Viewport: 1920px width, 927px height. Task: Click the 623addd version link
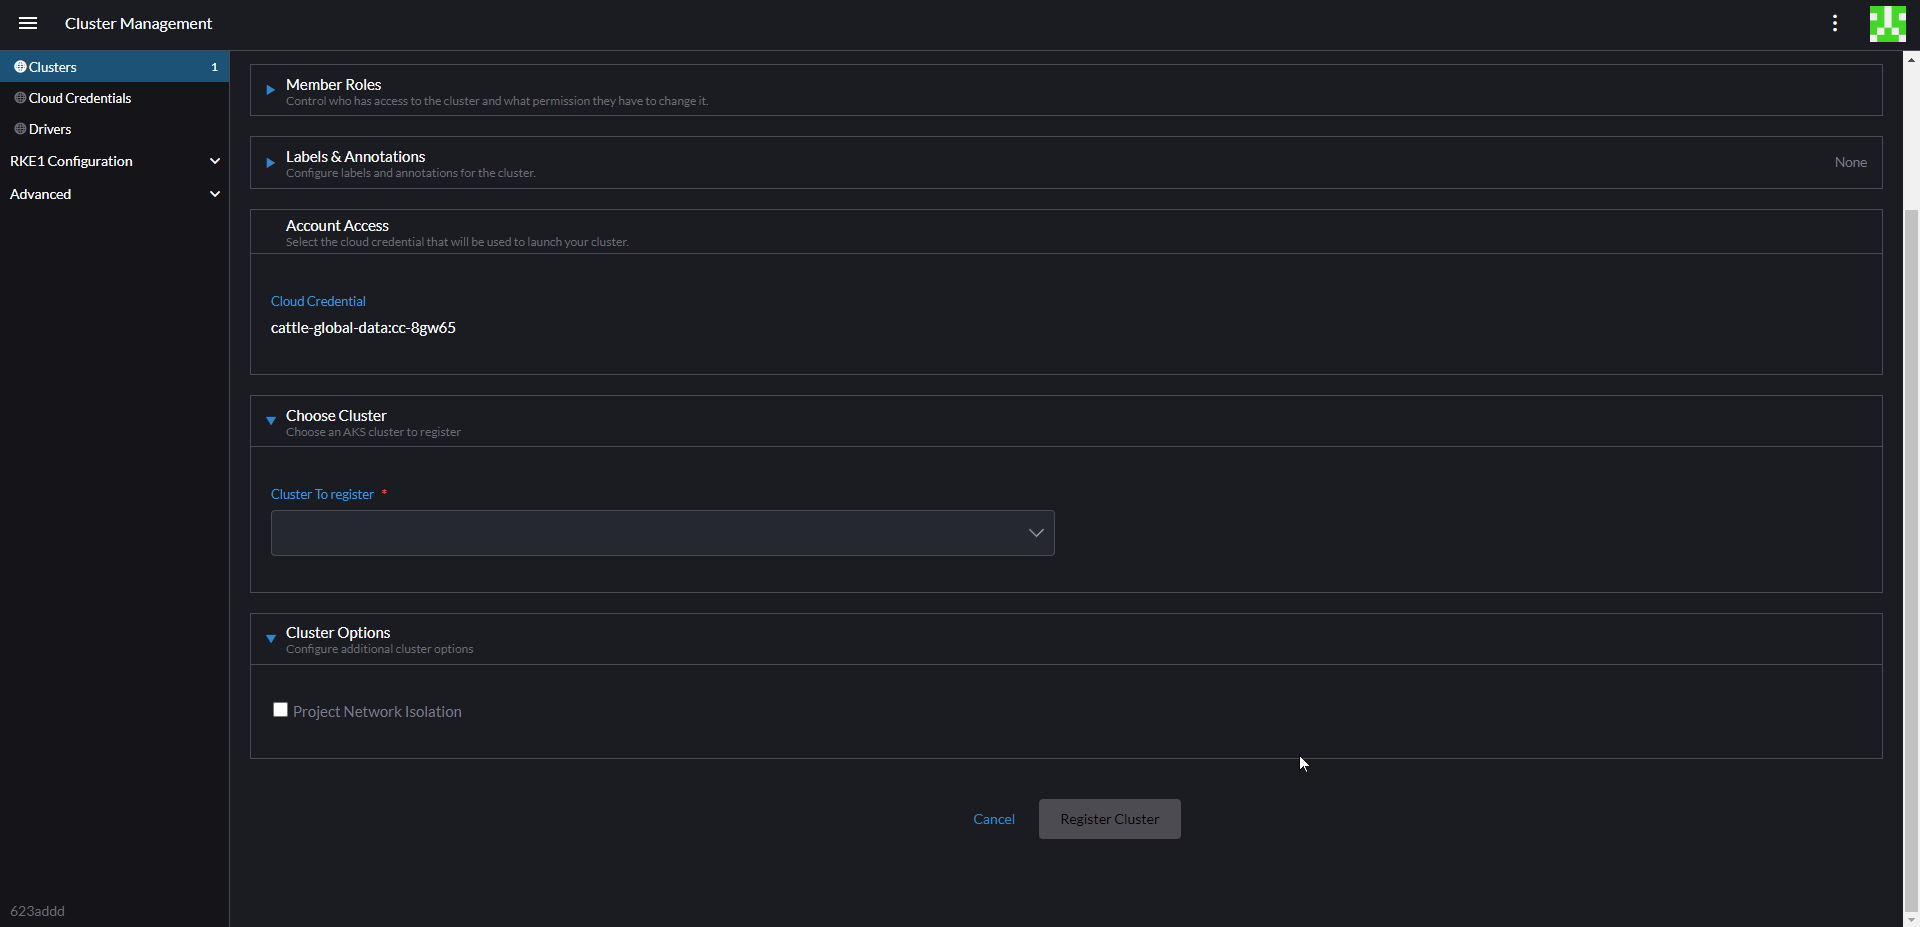(38, 911)
